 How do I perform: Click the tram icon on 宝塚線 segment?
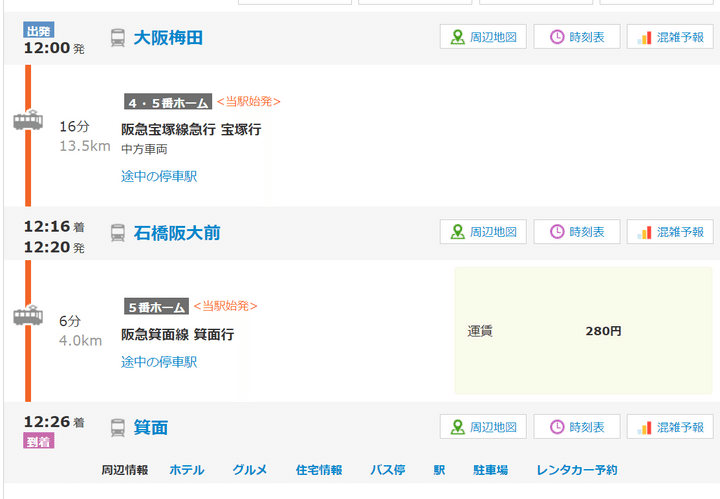click(28, 120)
